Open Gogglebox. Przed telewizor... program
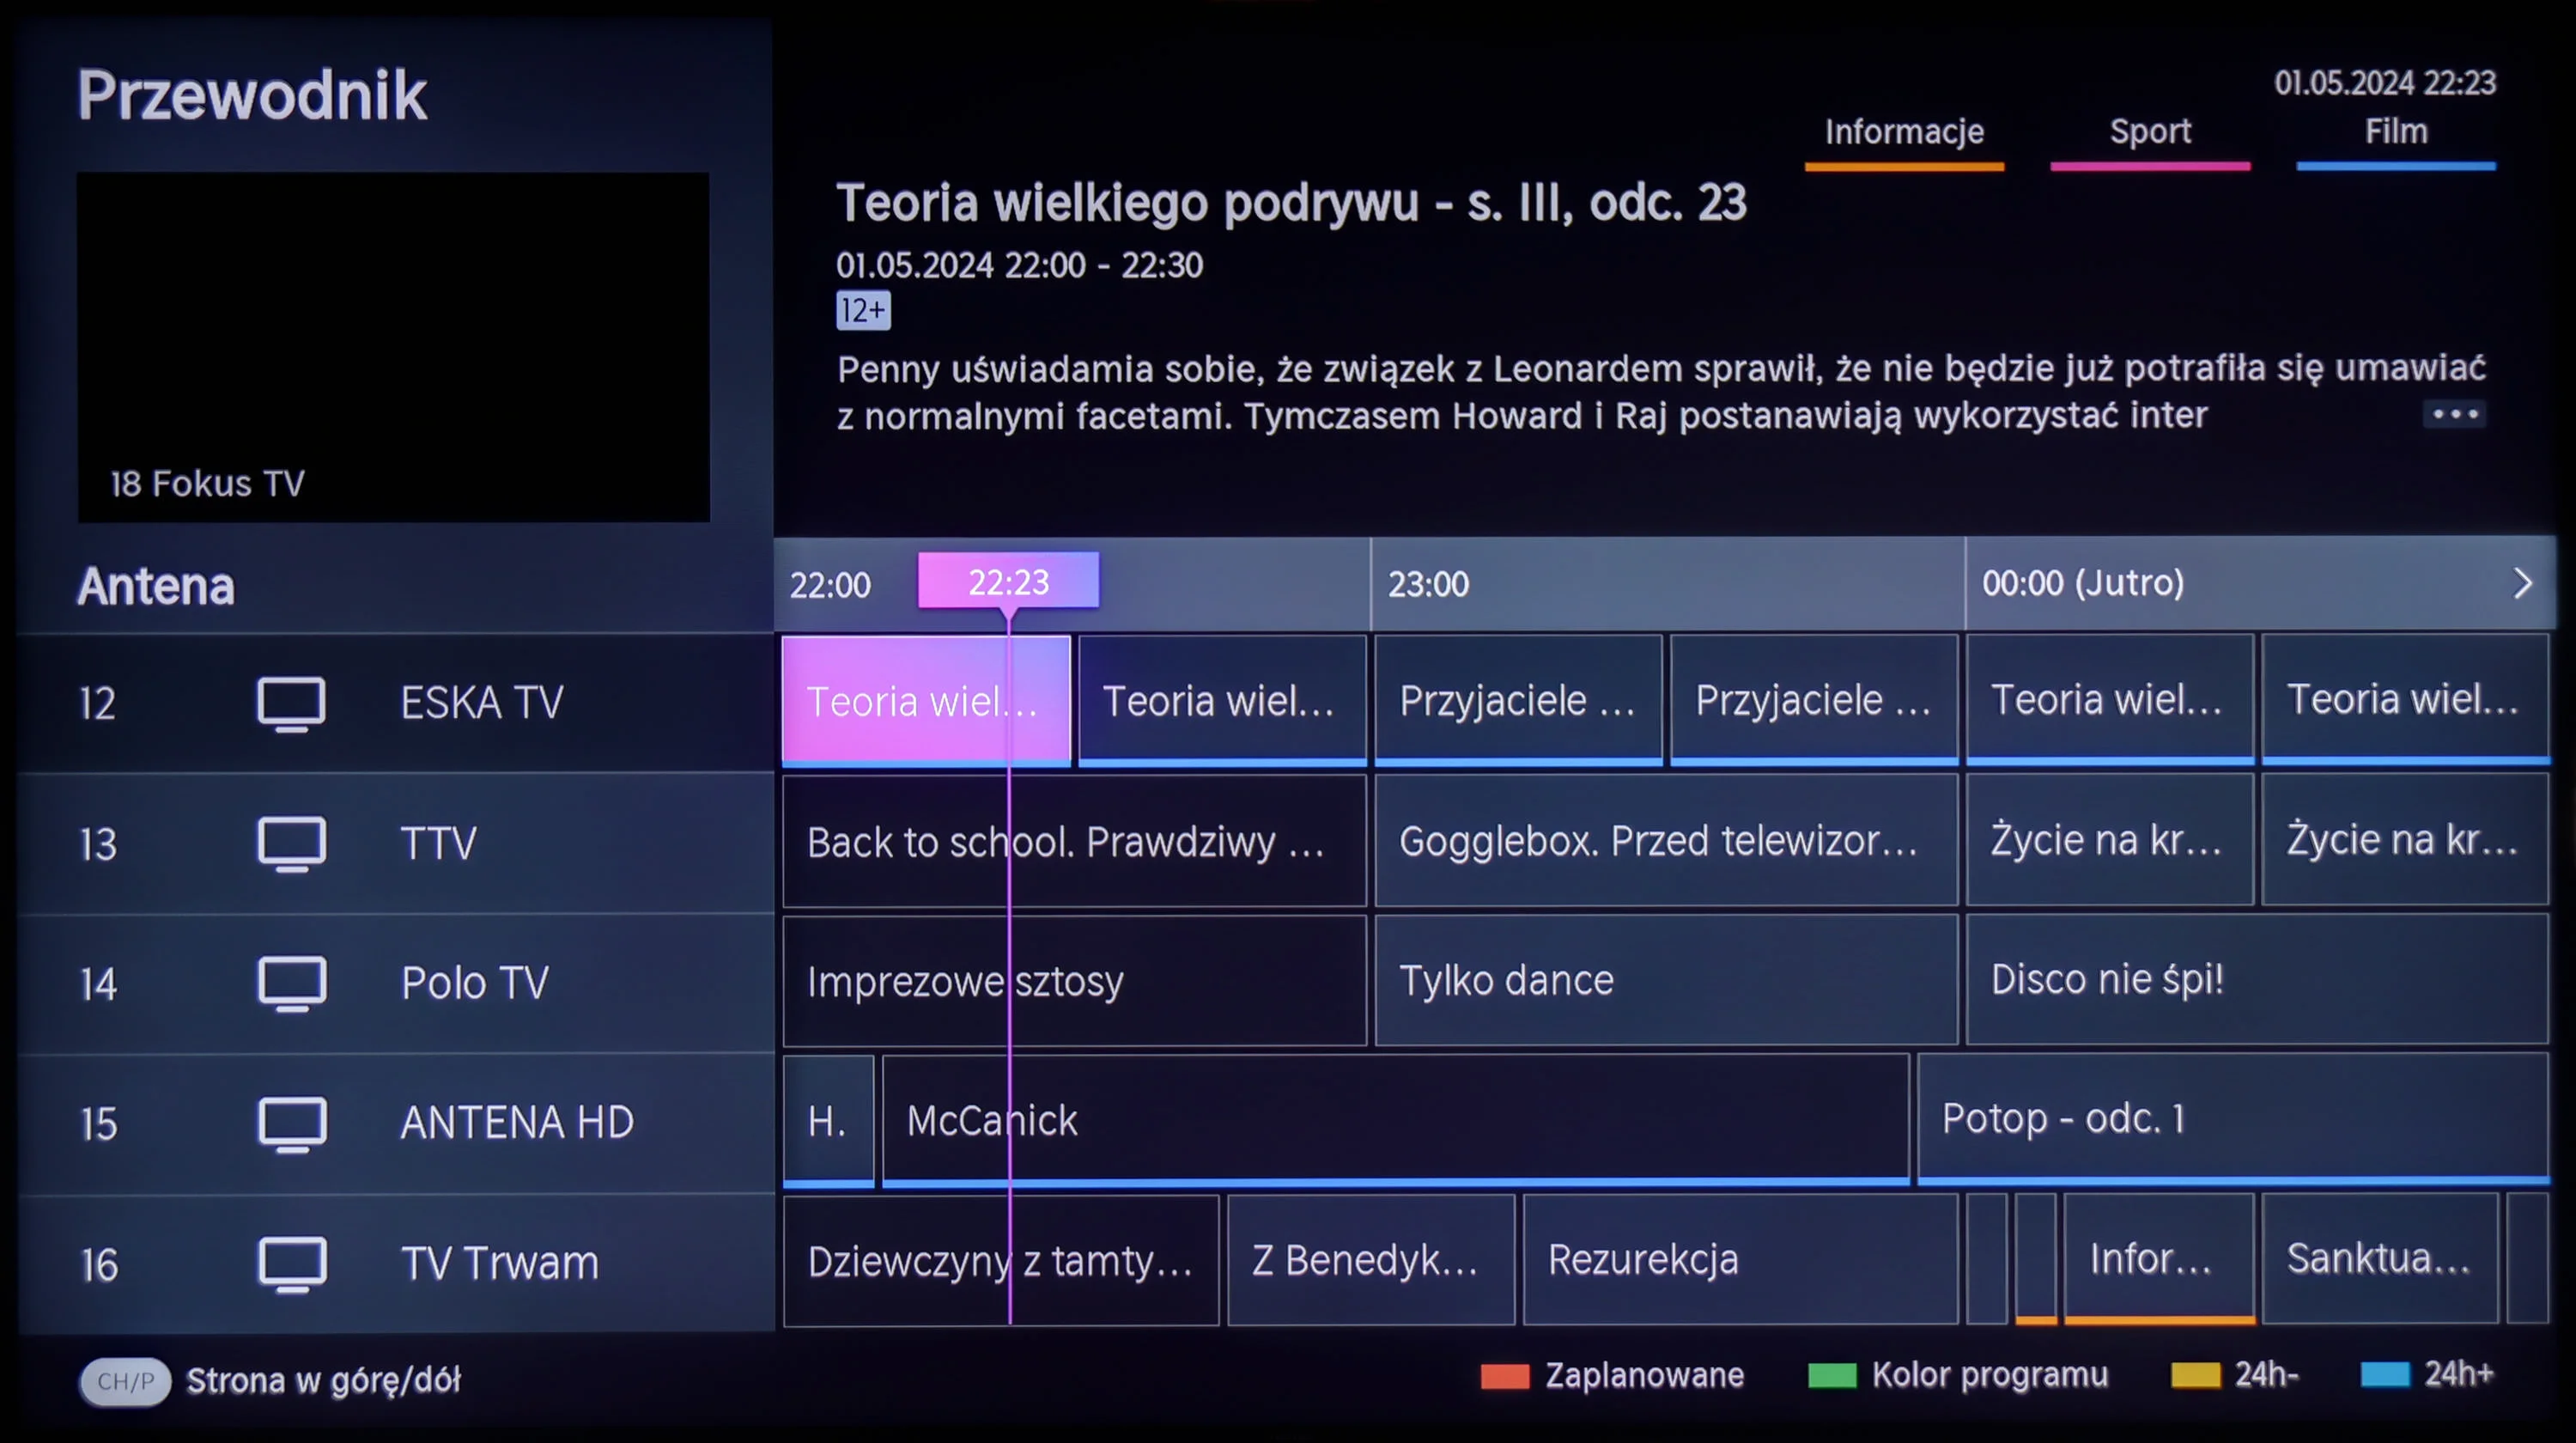This screenshot has height=1443, width=2576. pos(1666,841)
